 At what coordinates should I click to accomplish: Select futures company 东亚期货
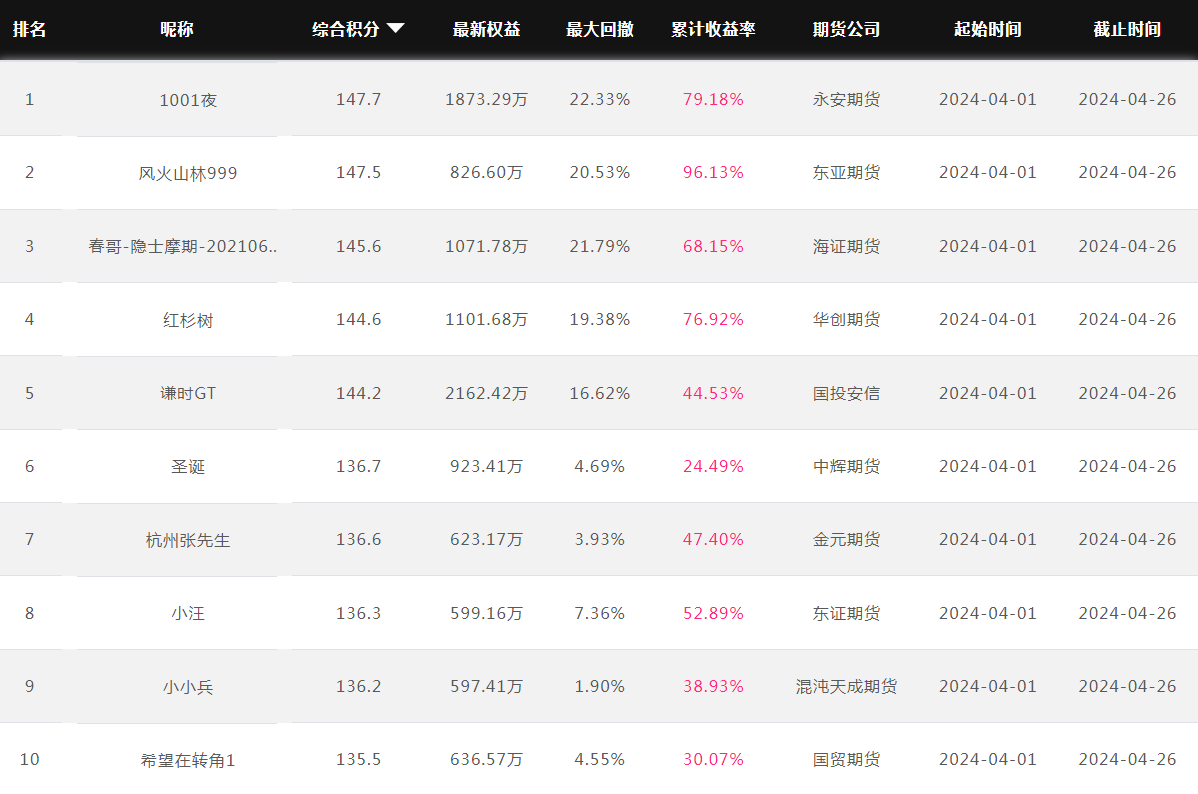pyautogui.click(x=846, y=173)
